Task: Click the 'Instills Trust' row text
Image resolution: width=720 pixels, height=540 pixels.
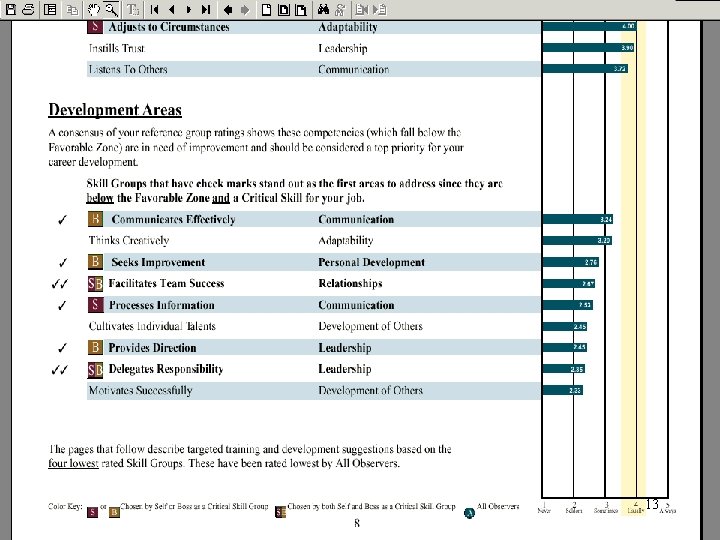Action: [117, 48]
